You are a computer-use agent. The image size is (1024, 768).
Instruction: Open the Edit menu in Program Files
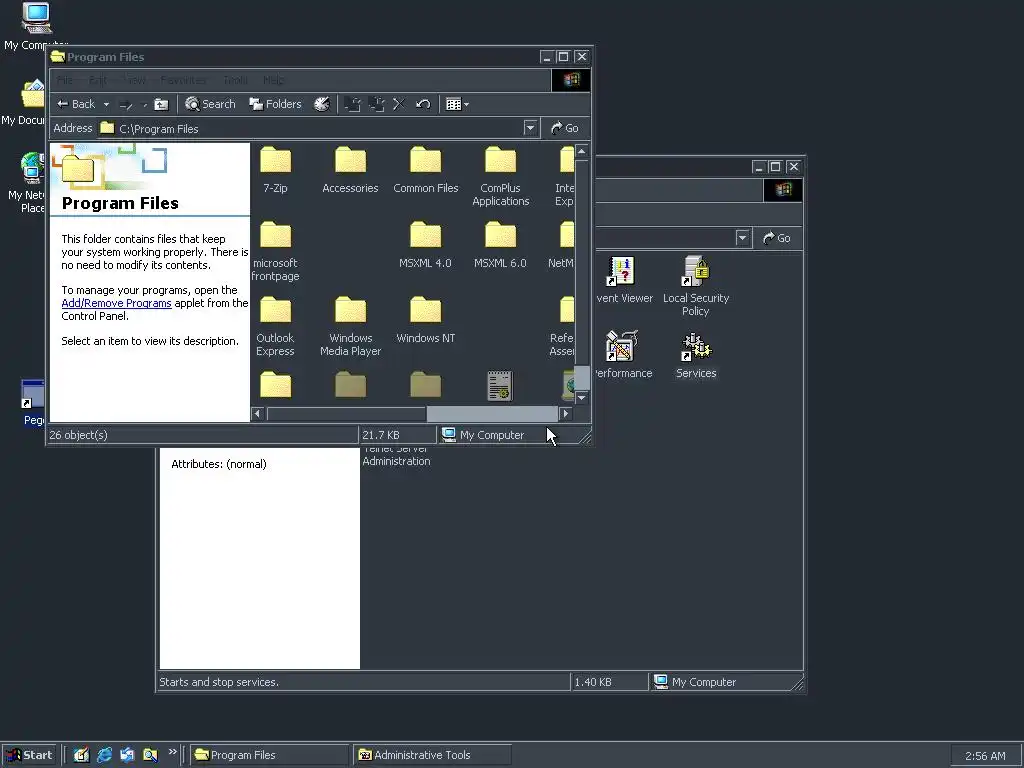(x=98, y=80)
